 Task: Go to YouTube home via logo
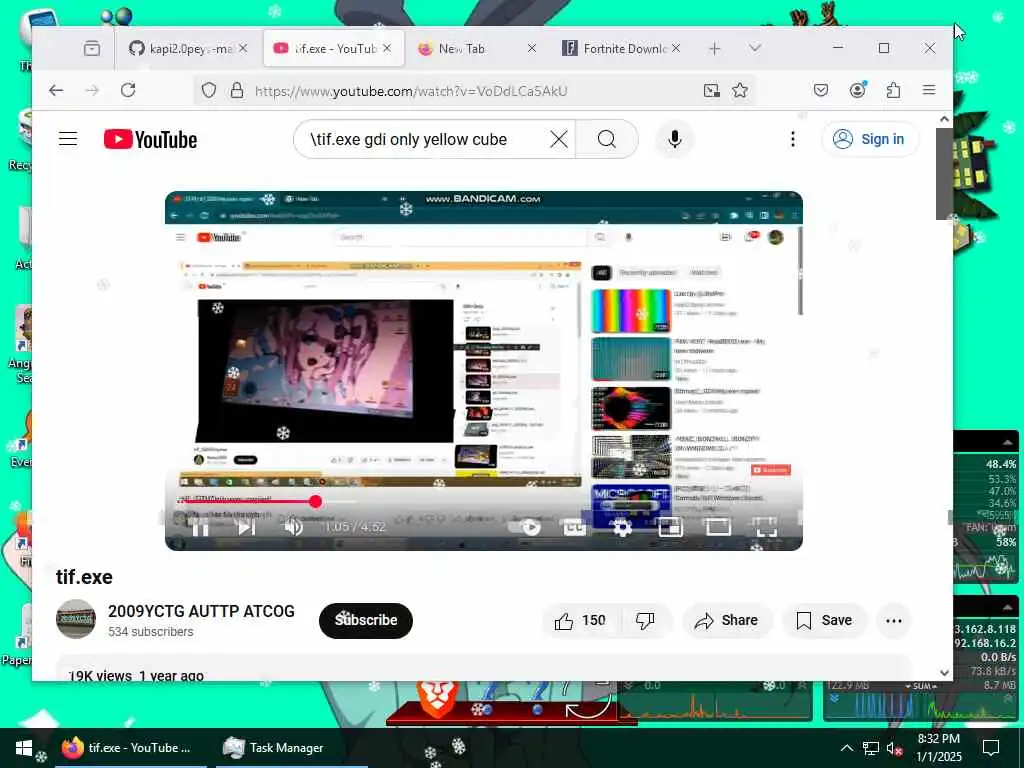coord(150,139)
